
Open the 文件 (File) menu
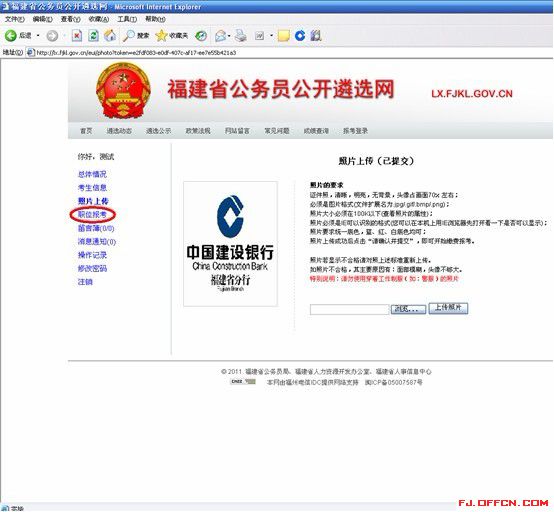click(14, 19)
